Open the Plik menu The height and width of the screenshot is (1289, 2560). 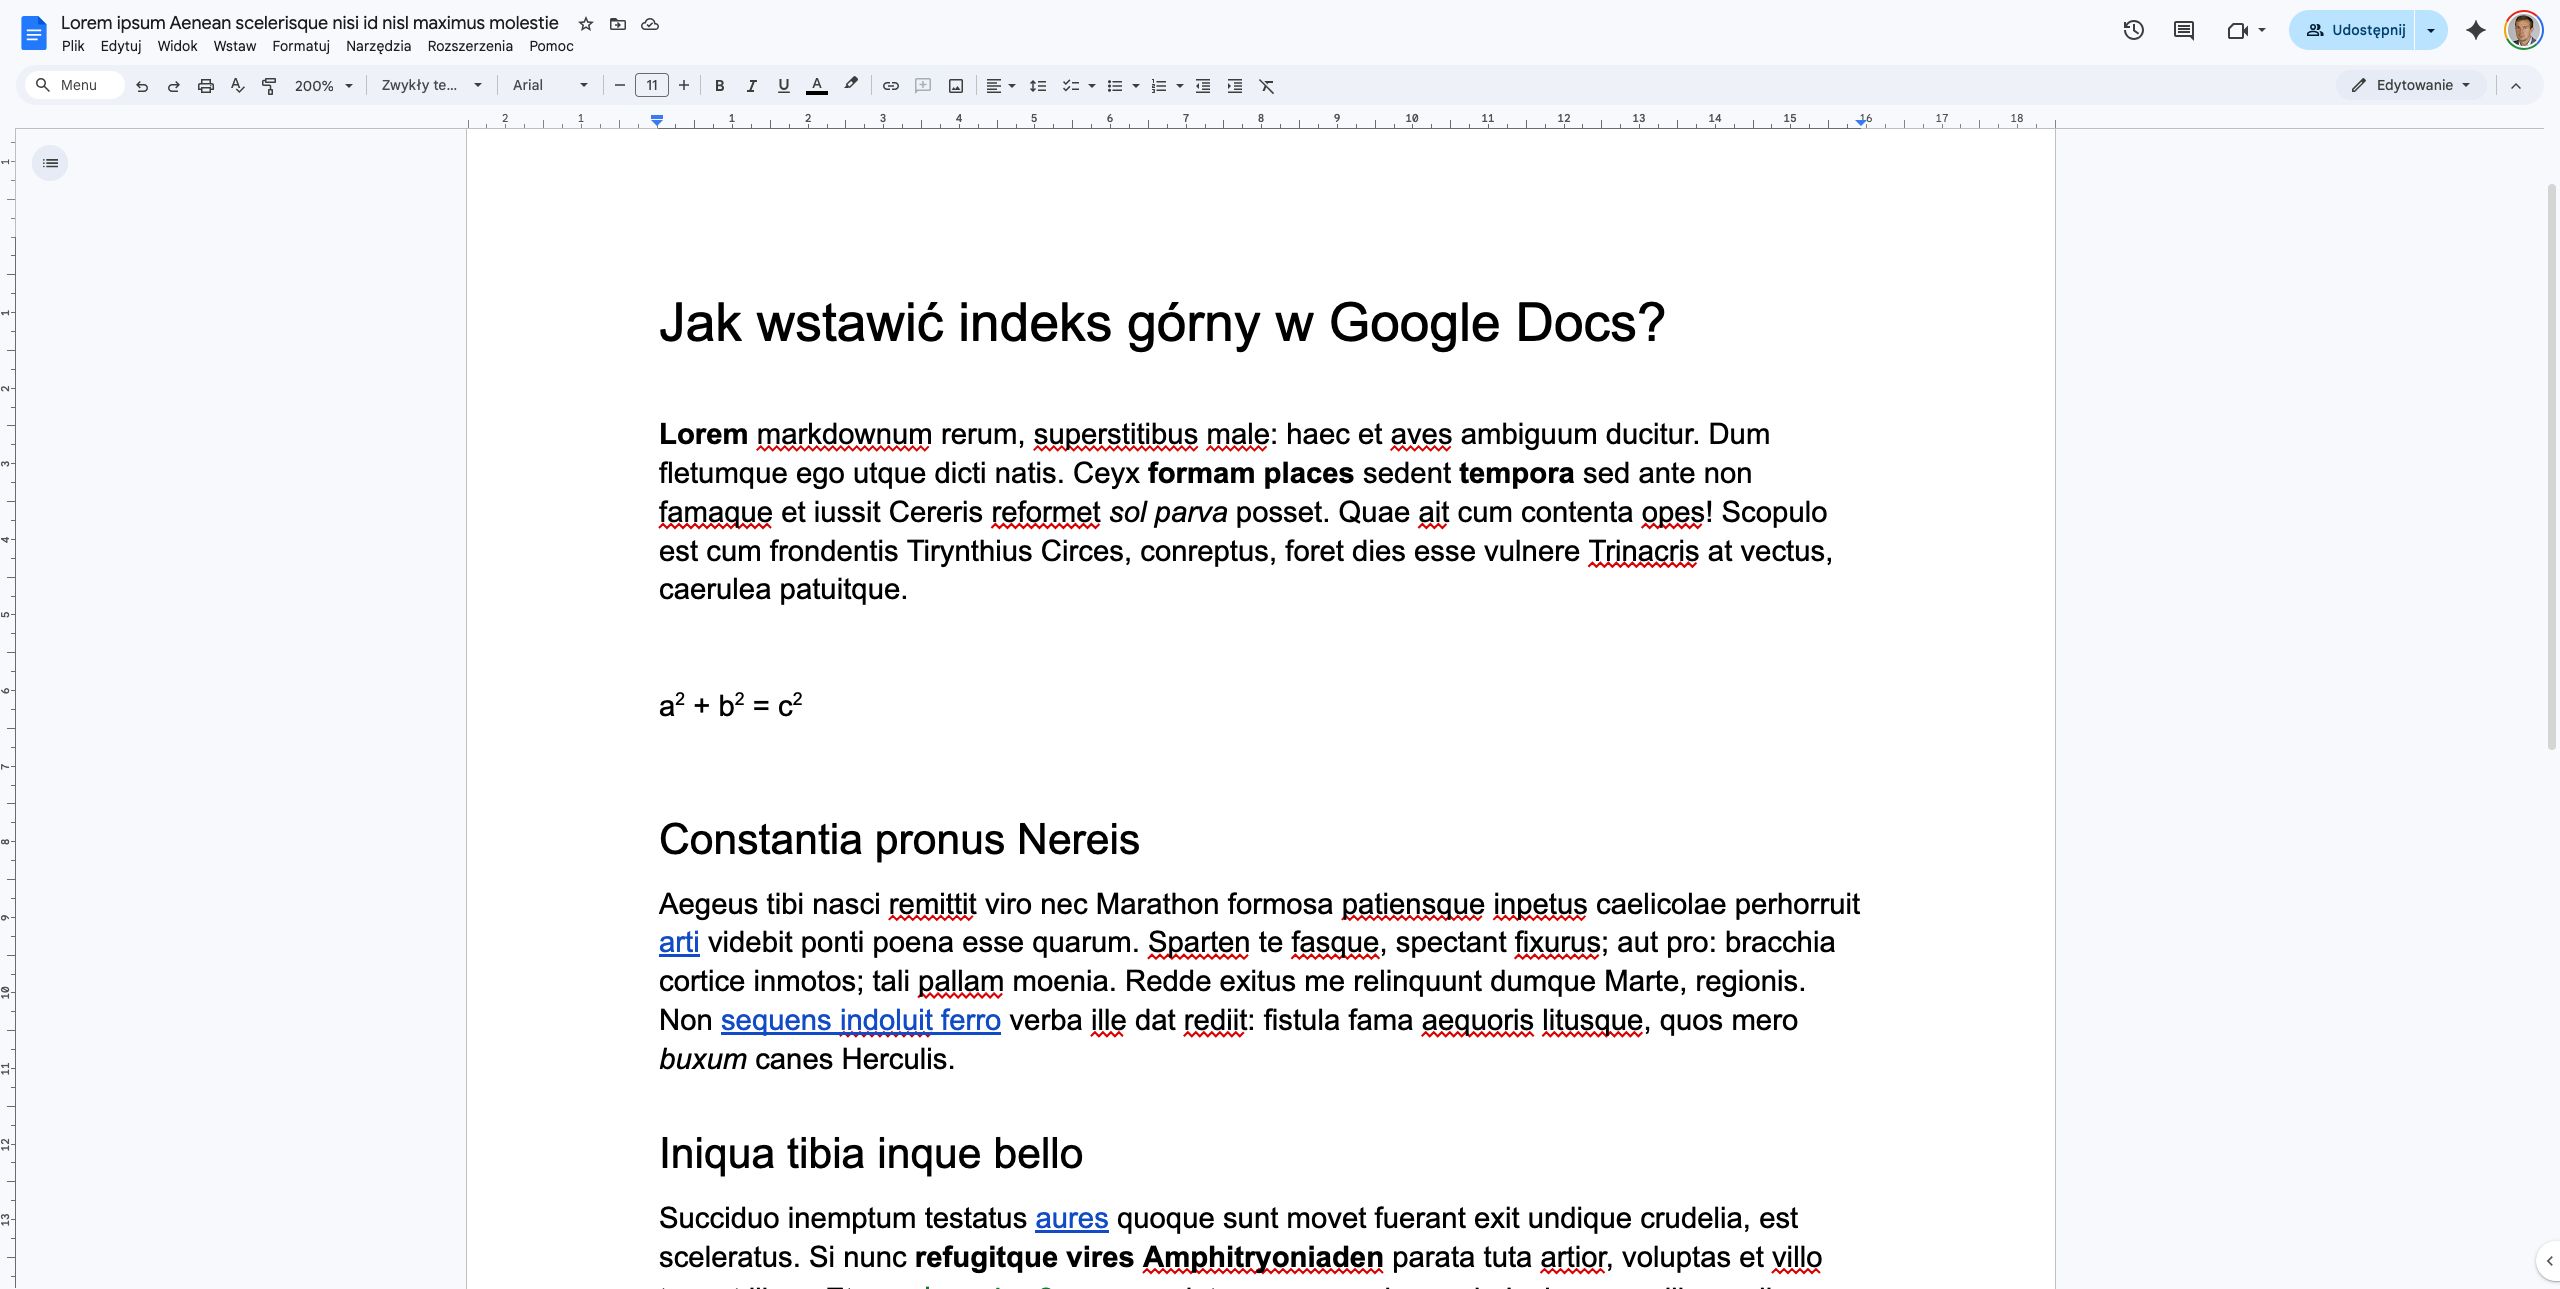click(x=73, y=46)
